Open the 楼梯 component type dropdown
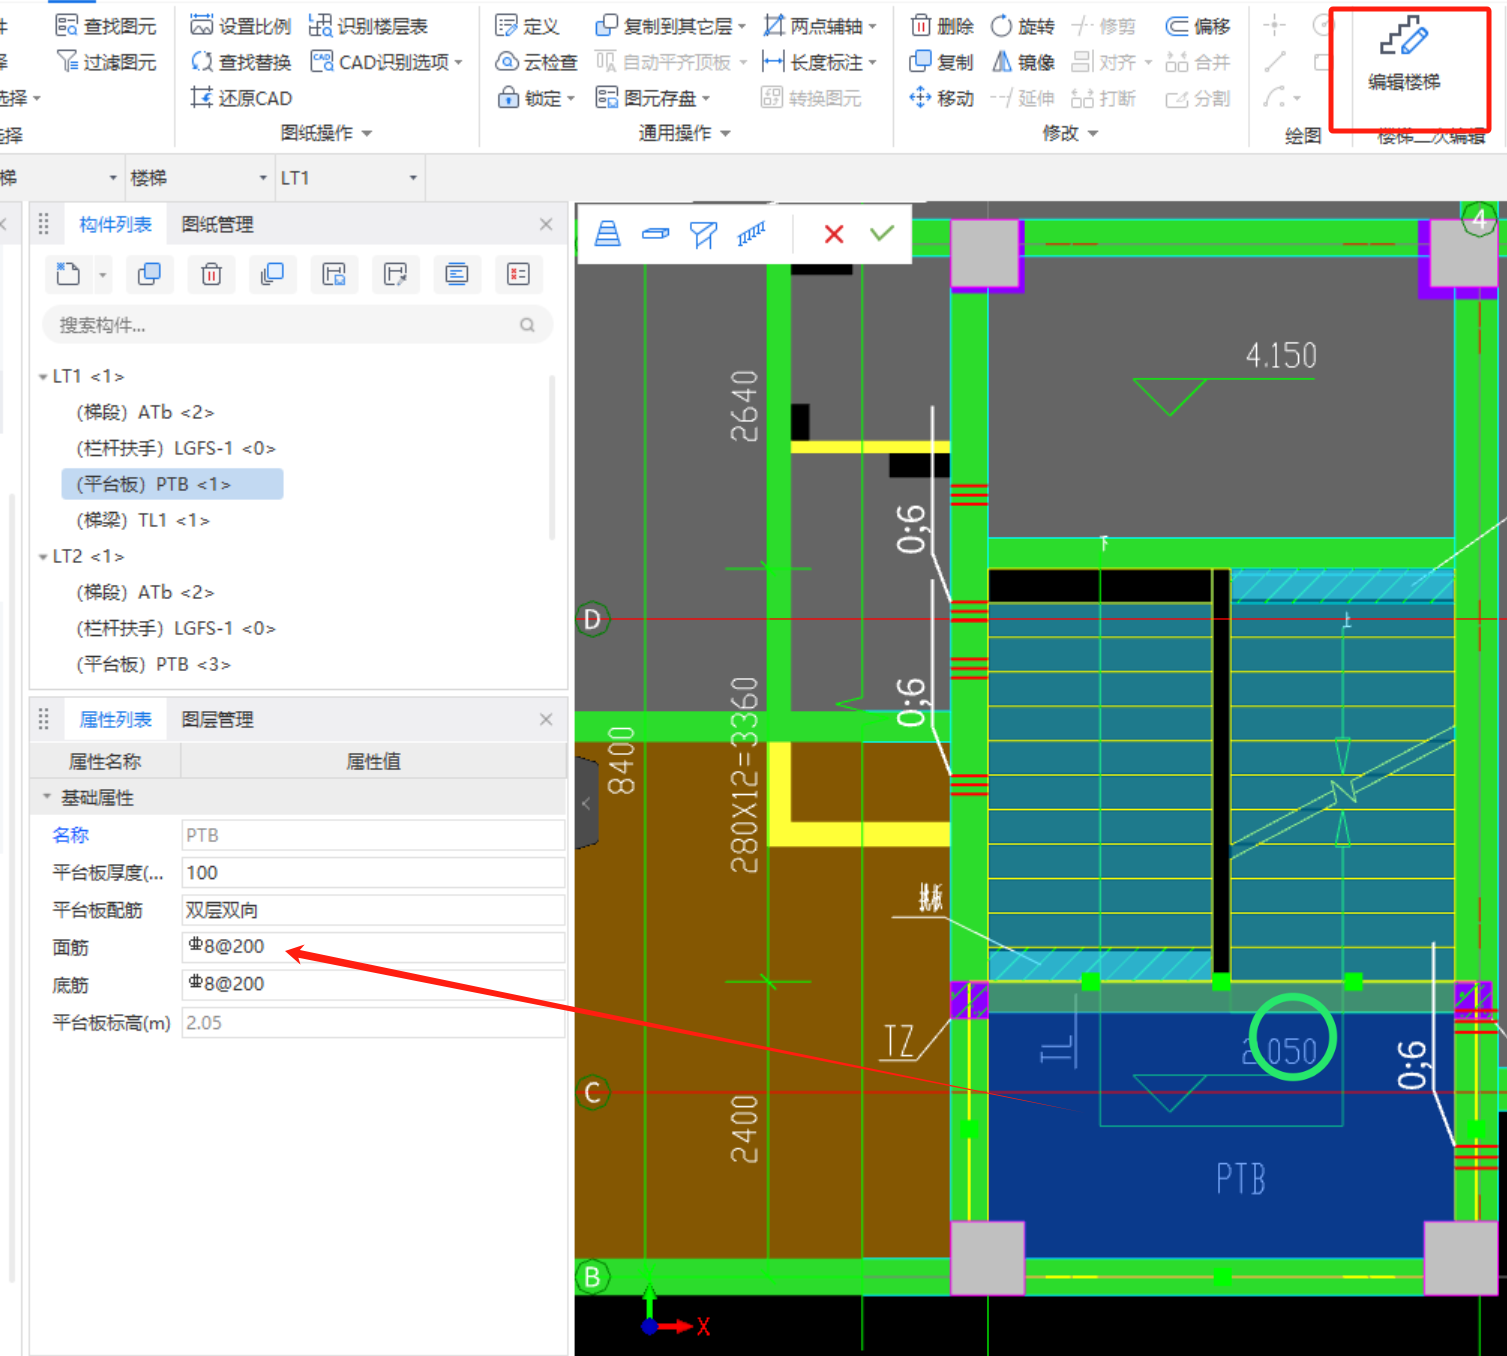This screenshot has height=1356, width=1507. [x=263, y=178]
